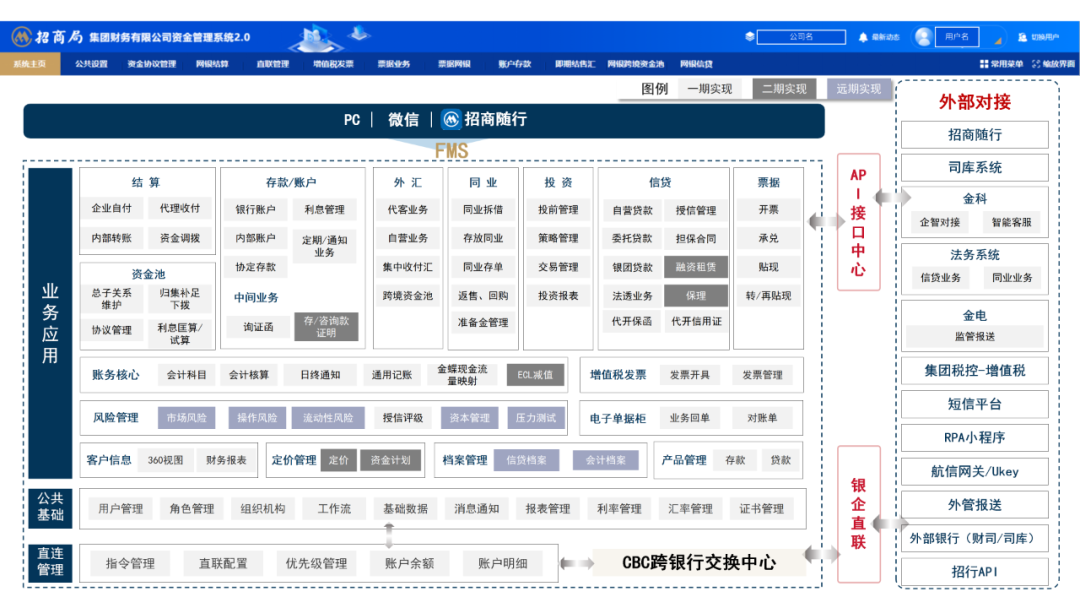
Task: Click the 转/再贴现 box under 票据
Action: tap(769, 295)
